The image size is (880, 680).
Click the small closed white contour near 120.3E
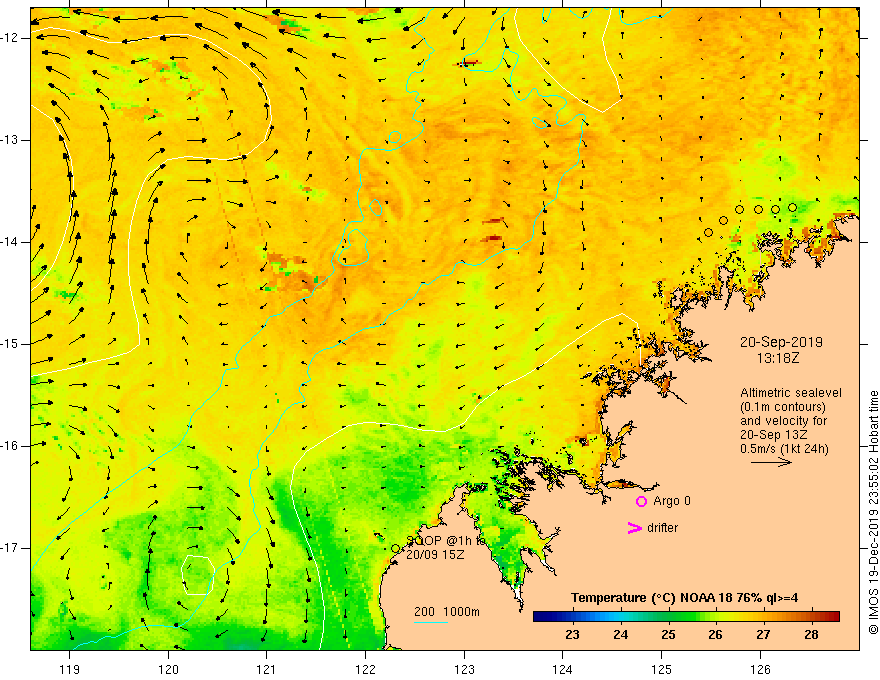198,575
